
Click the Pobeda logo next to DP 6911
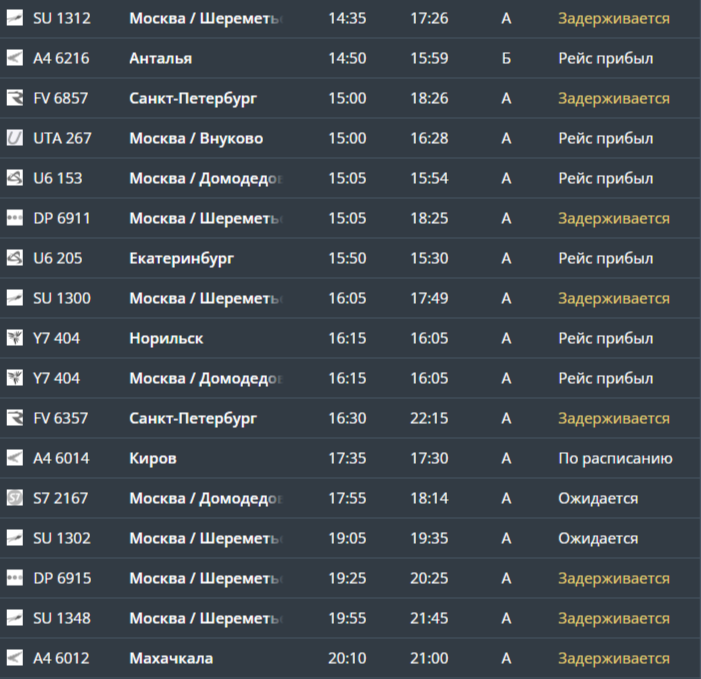click(15, 218)
